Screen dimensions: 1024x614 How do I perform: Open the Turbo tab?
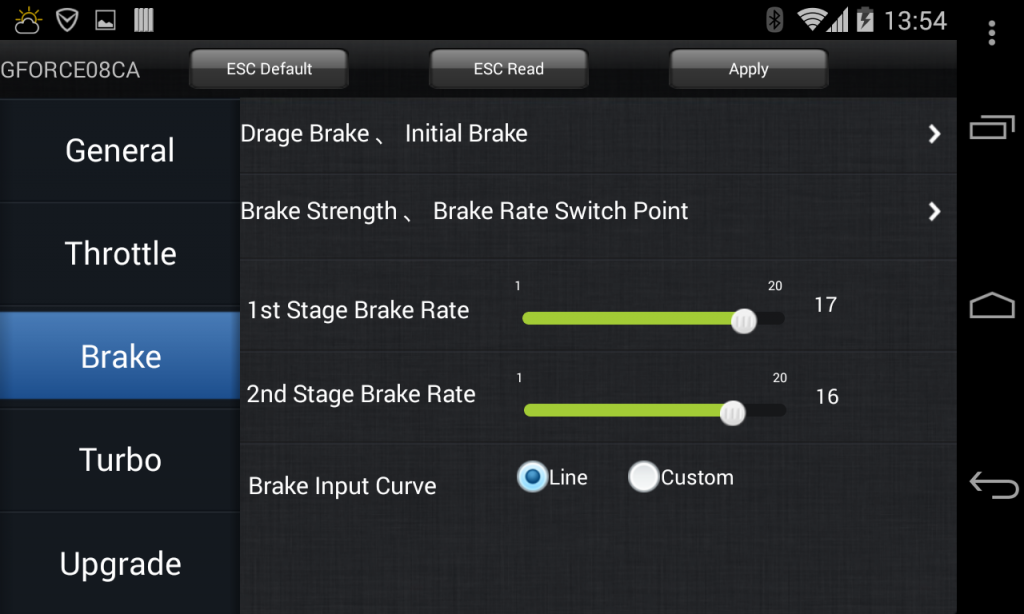120,460
